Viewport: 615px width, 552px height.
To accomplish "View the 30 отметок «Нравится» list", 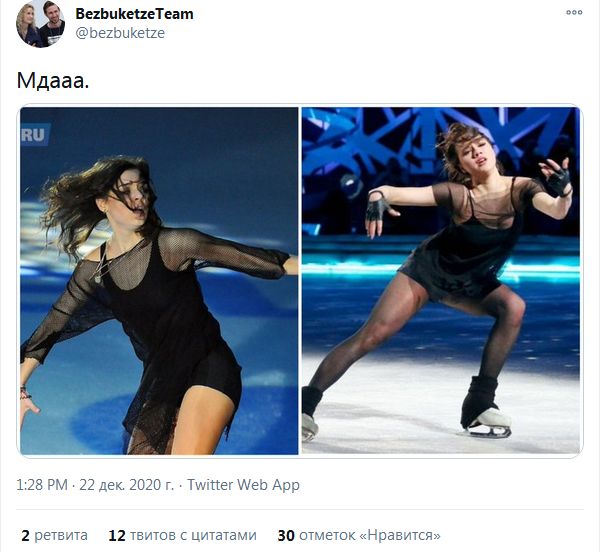I will point(359,535).
